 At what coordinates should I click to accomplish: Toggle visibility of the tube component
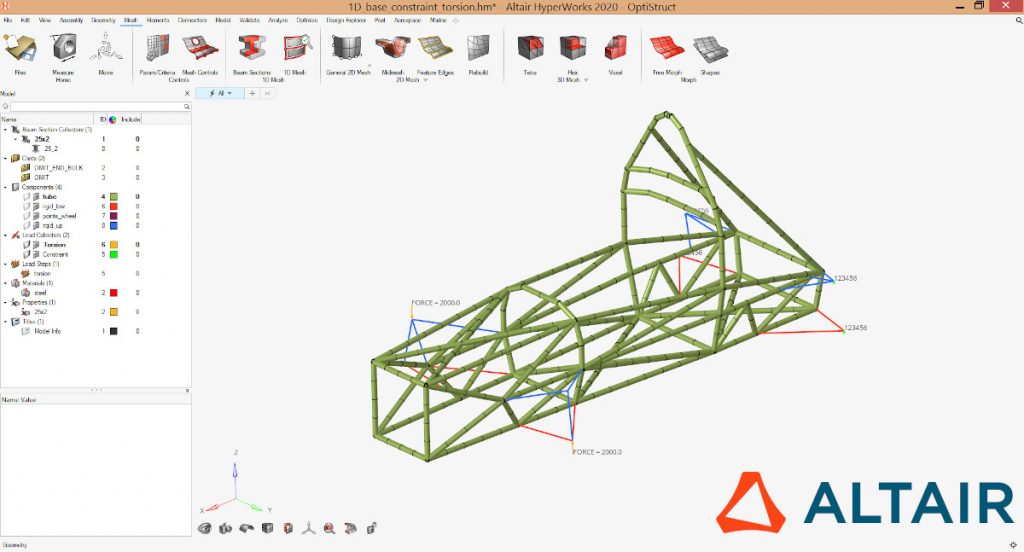click(27, 197)
